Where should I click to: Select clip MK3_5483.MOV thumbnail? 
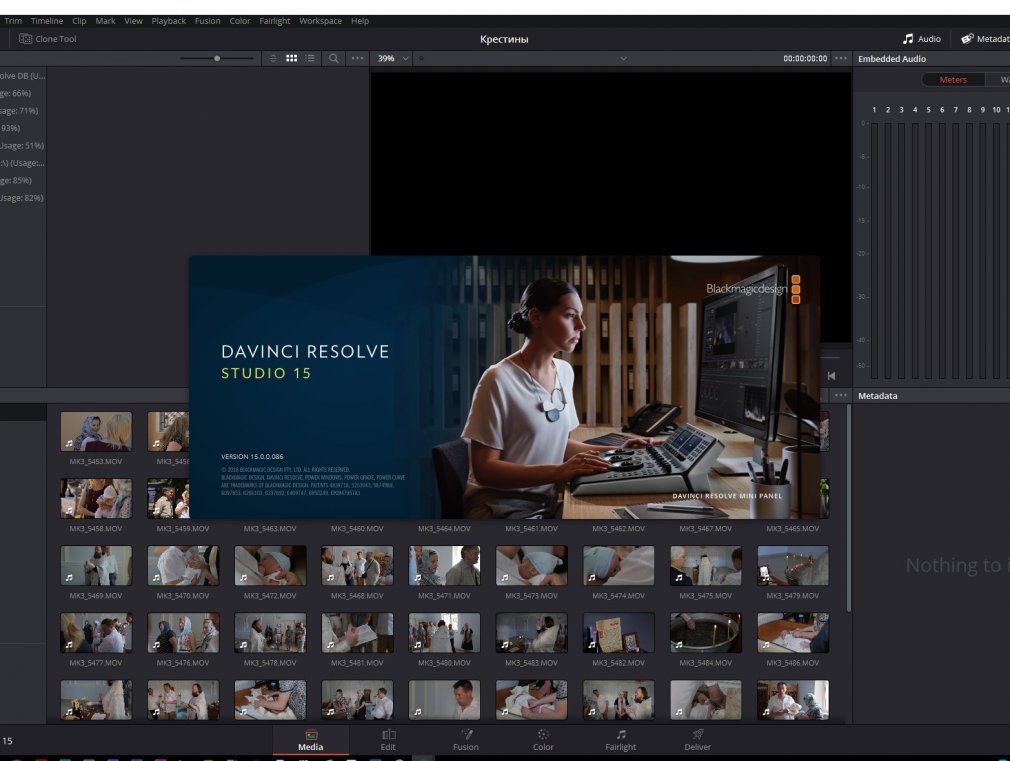[531, 632]
